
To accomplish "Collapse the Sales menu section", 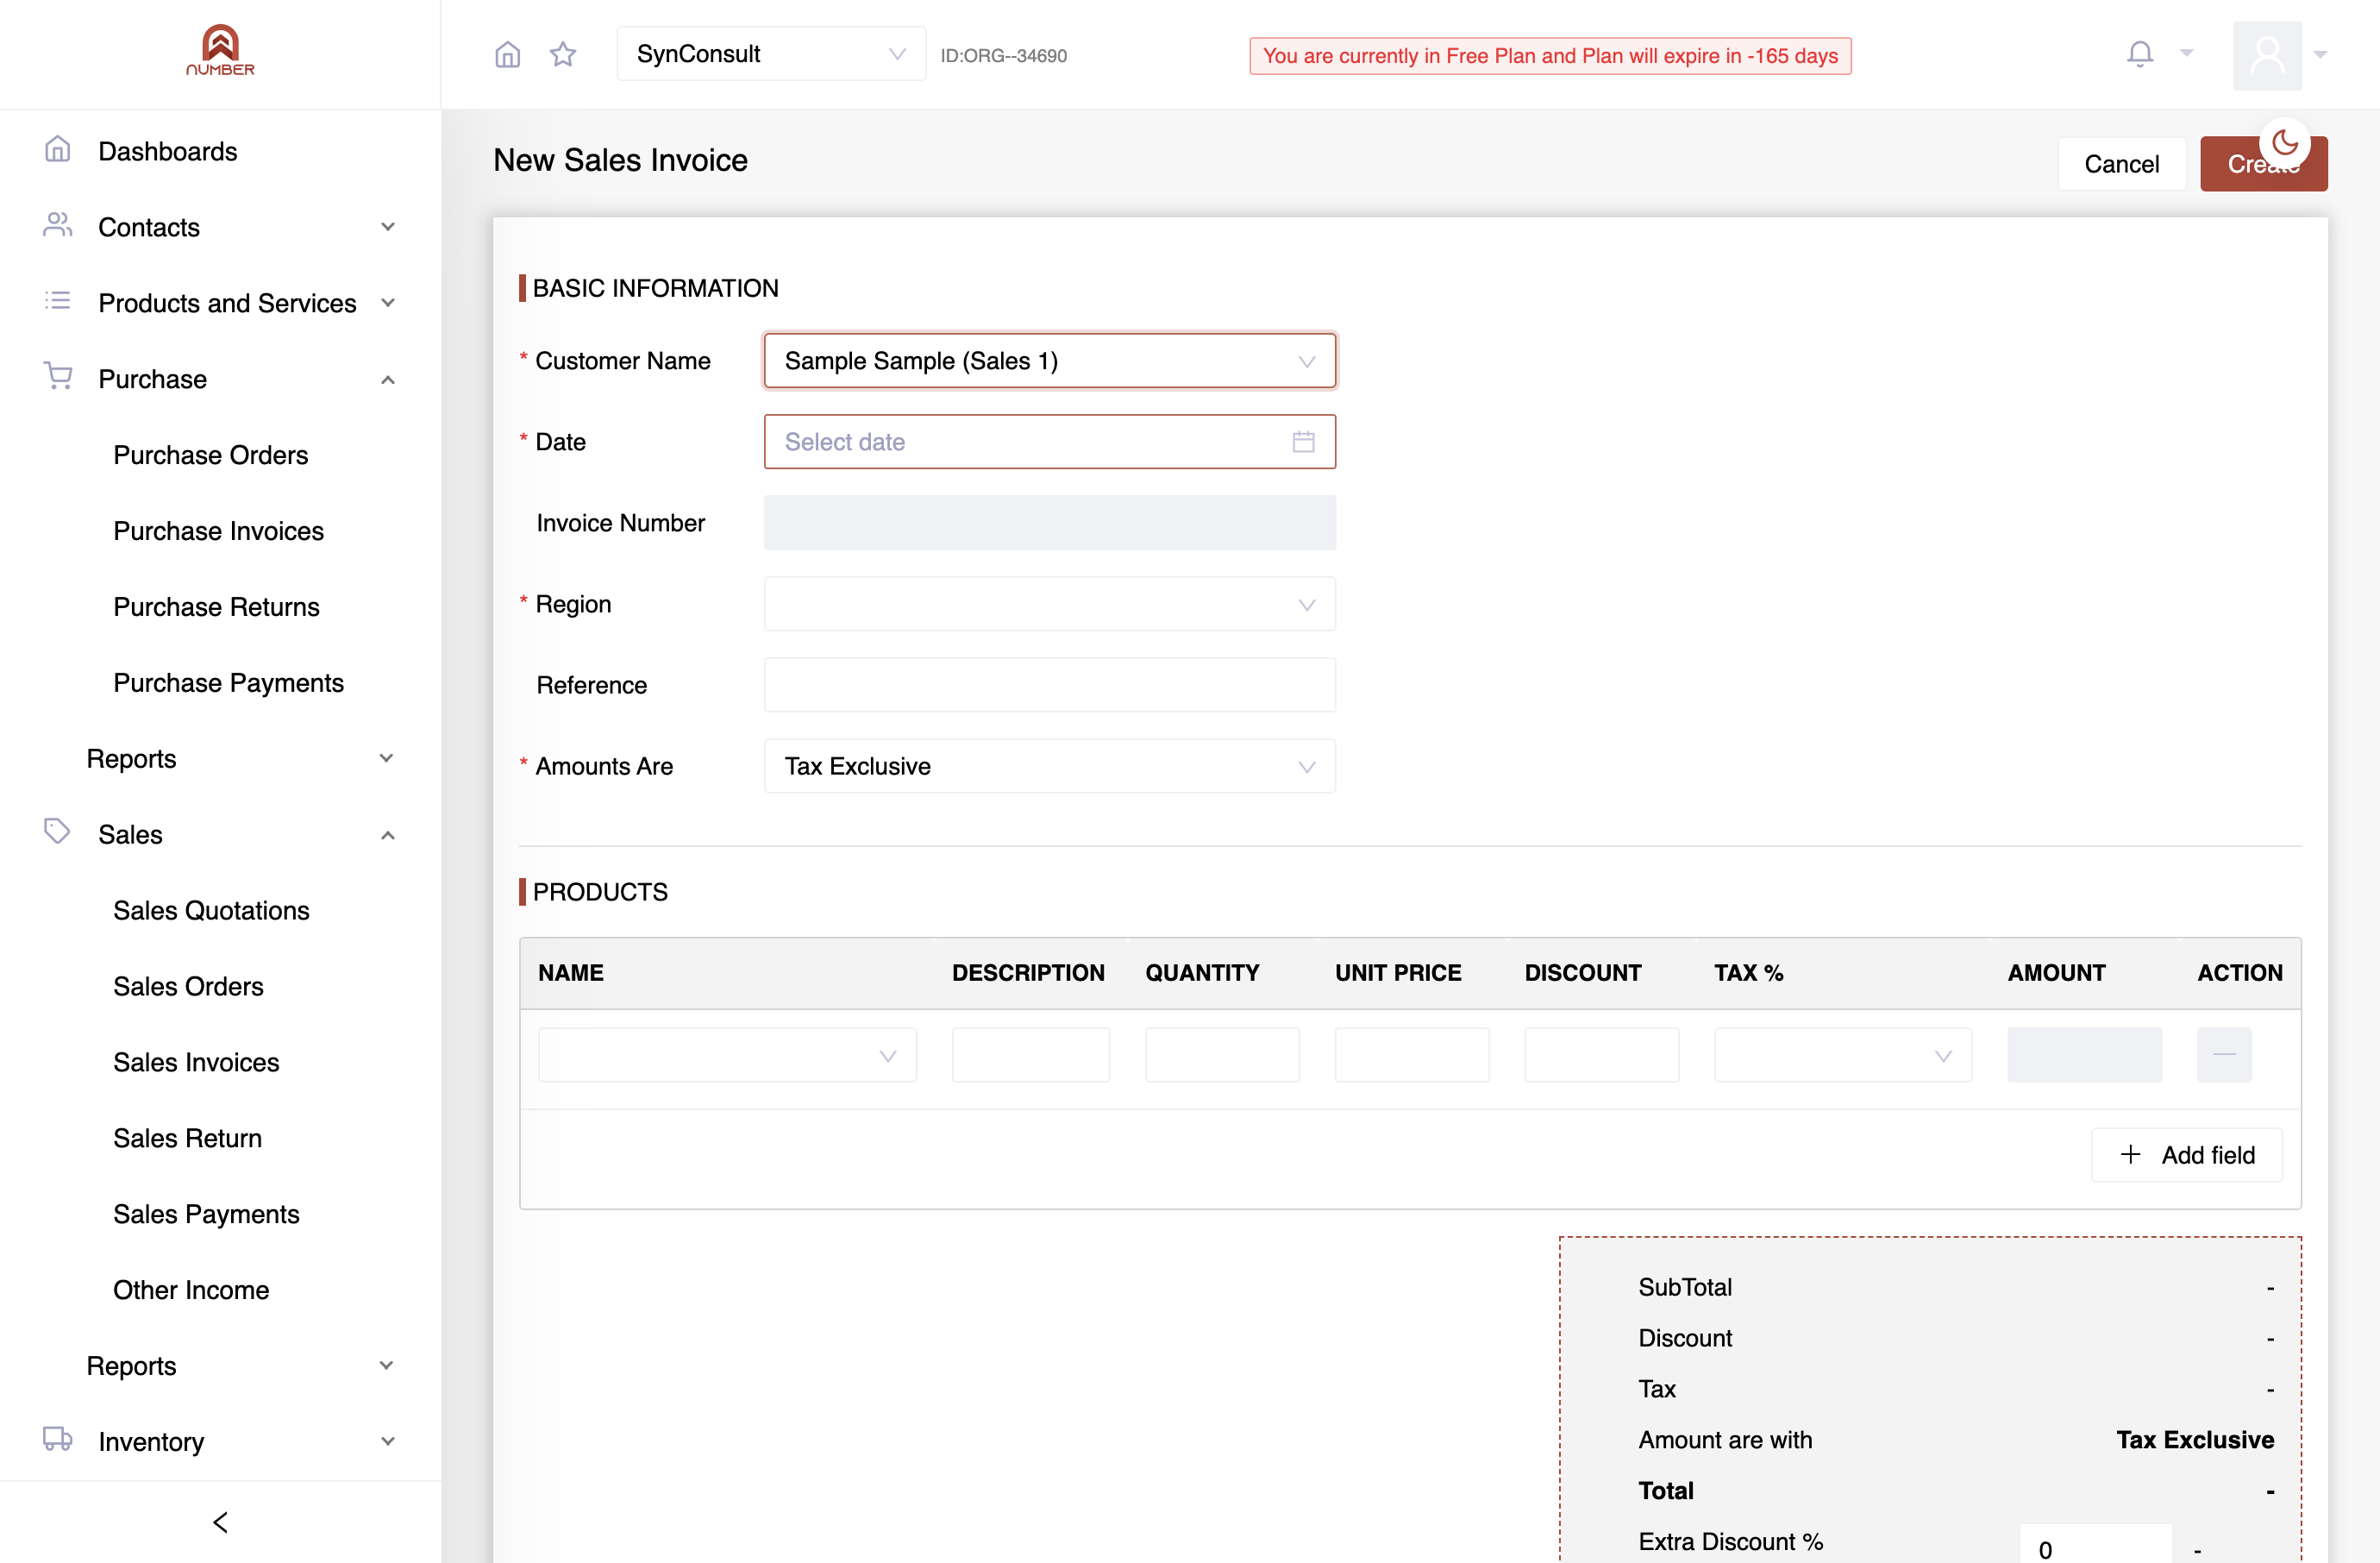I will click(x=220, y=834).
